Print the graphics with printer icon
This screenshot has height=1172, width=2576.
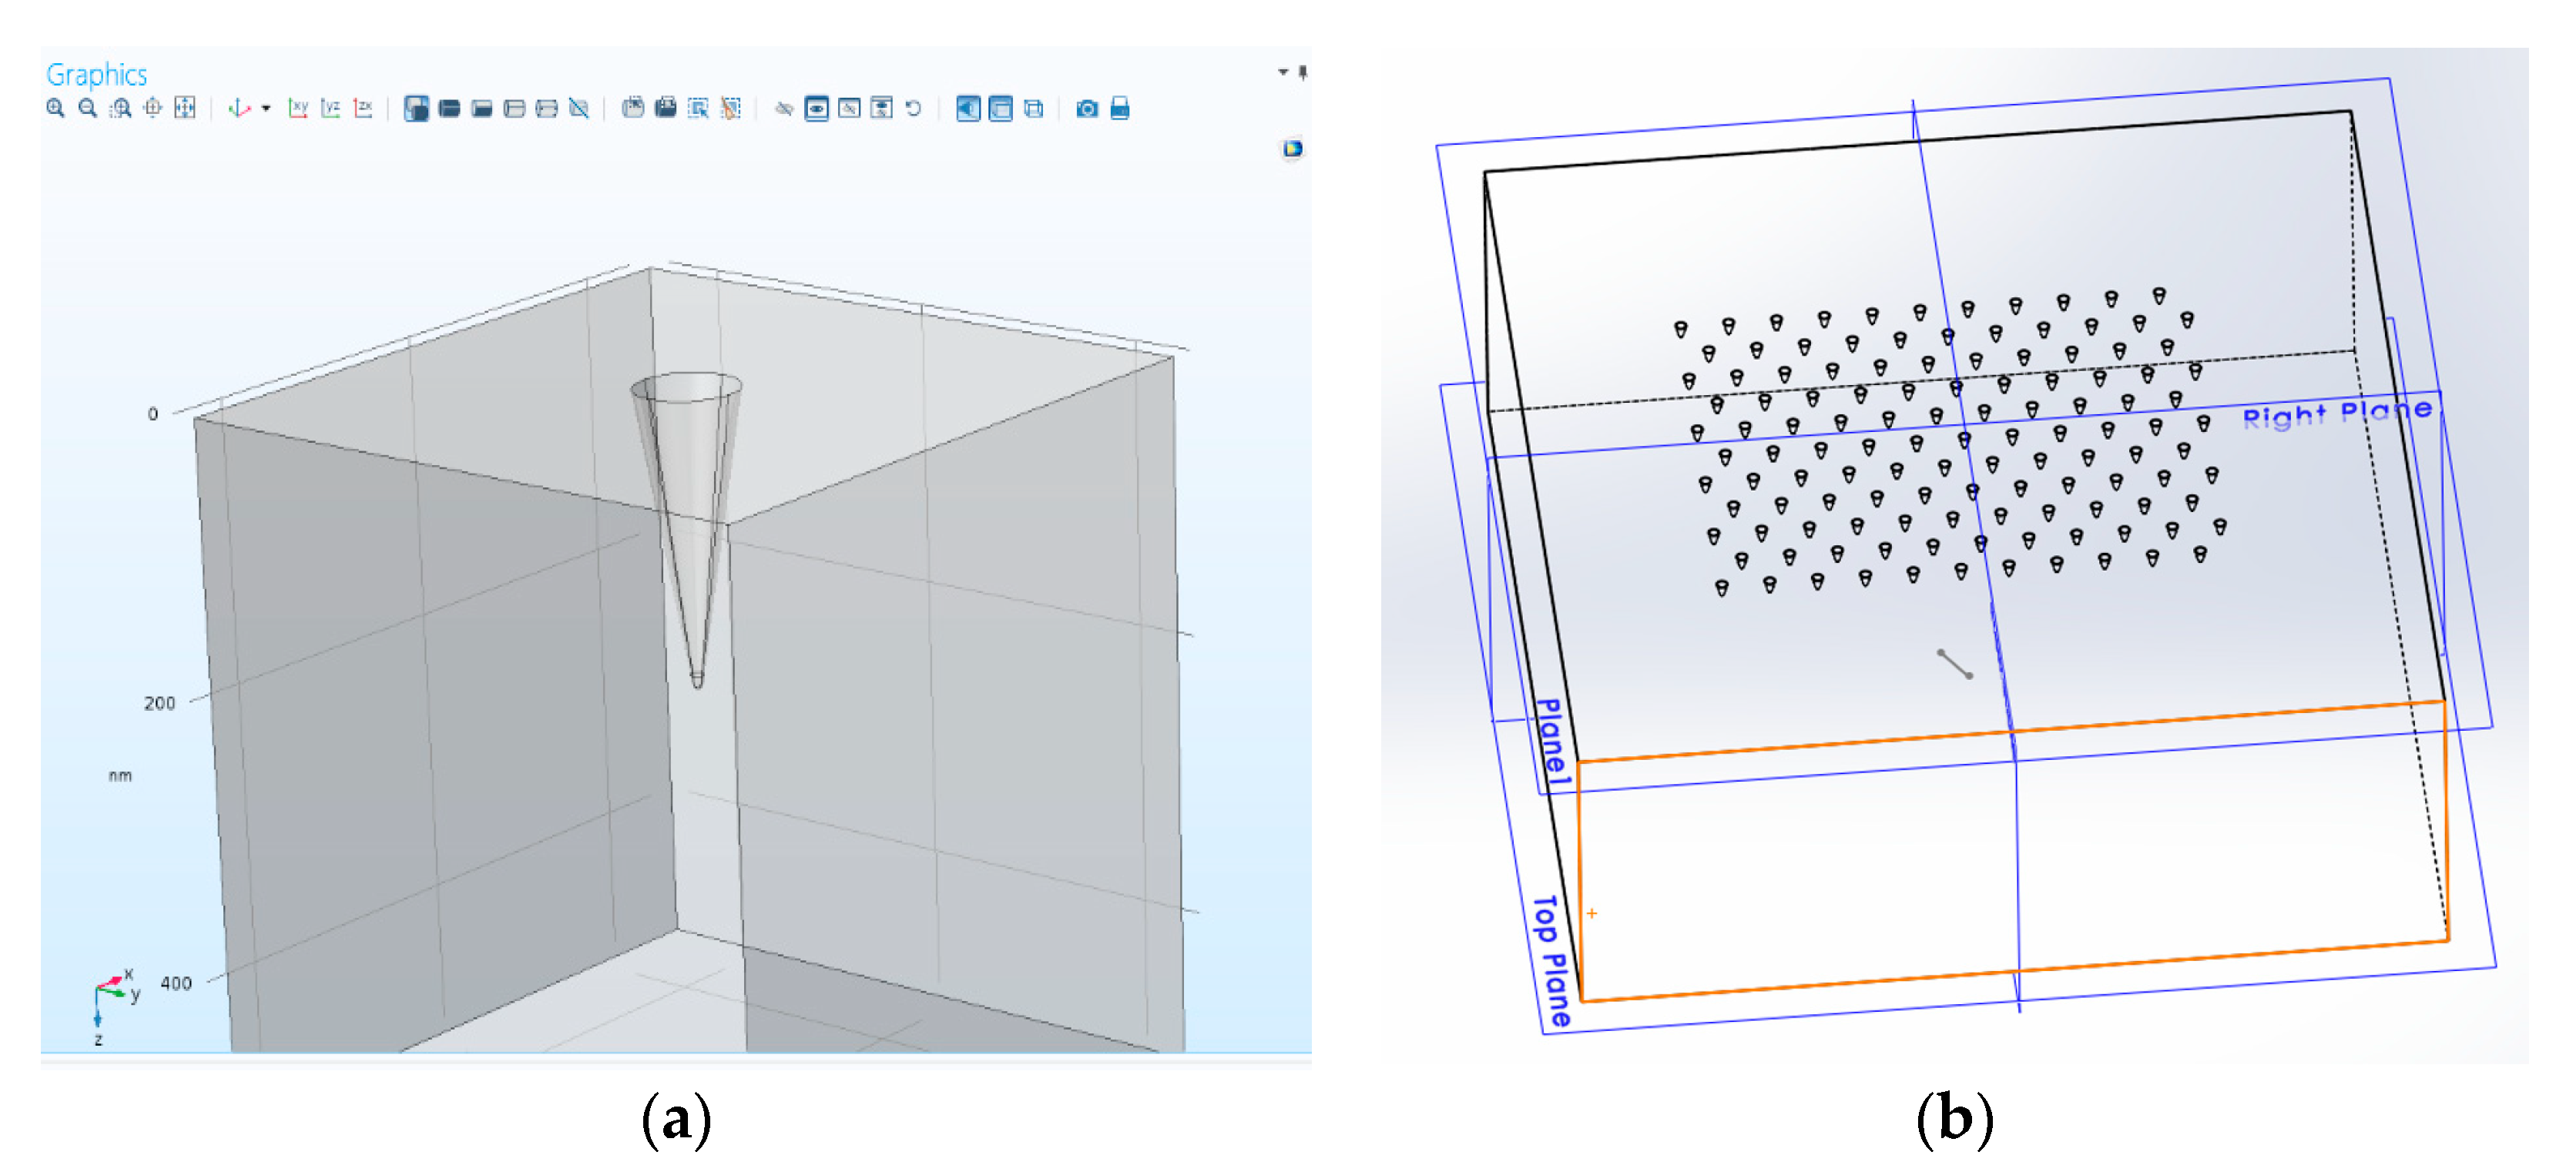(x=1120, y=108)
